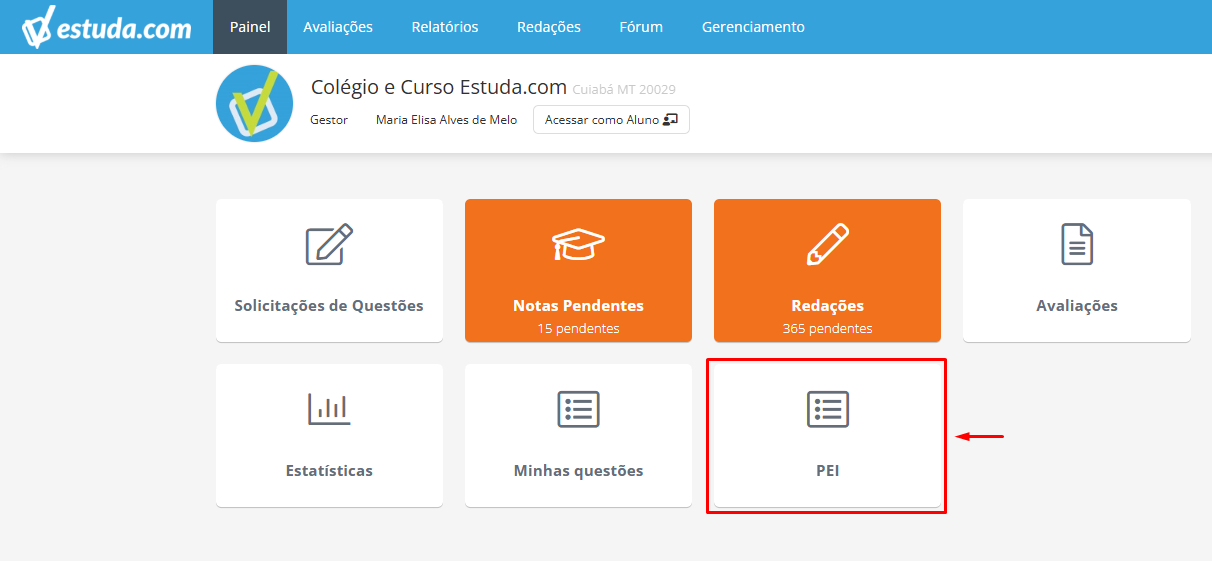The height and width of the screenshot is (561, 1212).
Task: Click the list icon above Minhas questões
Action: (x=578, y=409)
